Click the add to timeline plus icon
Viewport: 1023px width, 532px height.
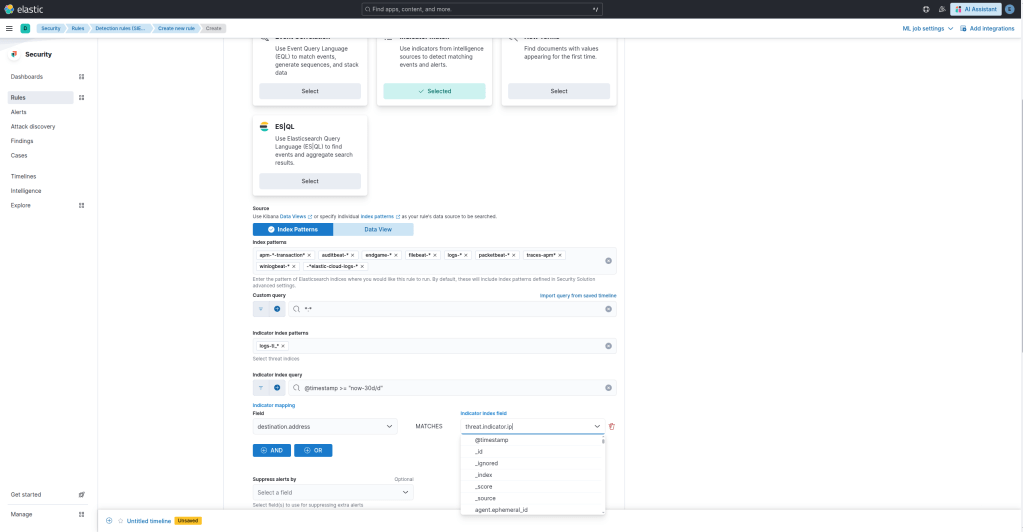coord(109,521)
